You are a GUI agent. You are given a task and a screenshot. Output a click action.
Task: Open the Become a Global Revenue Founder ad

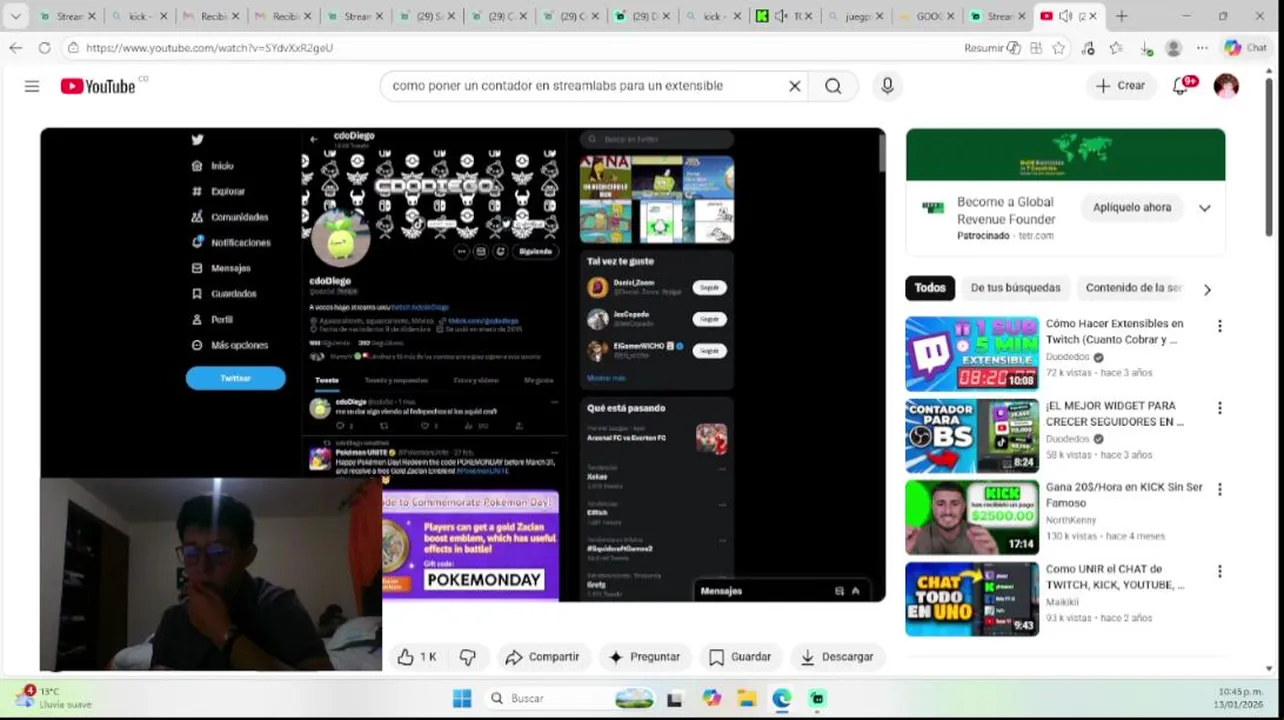[x=1006, y=210]
